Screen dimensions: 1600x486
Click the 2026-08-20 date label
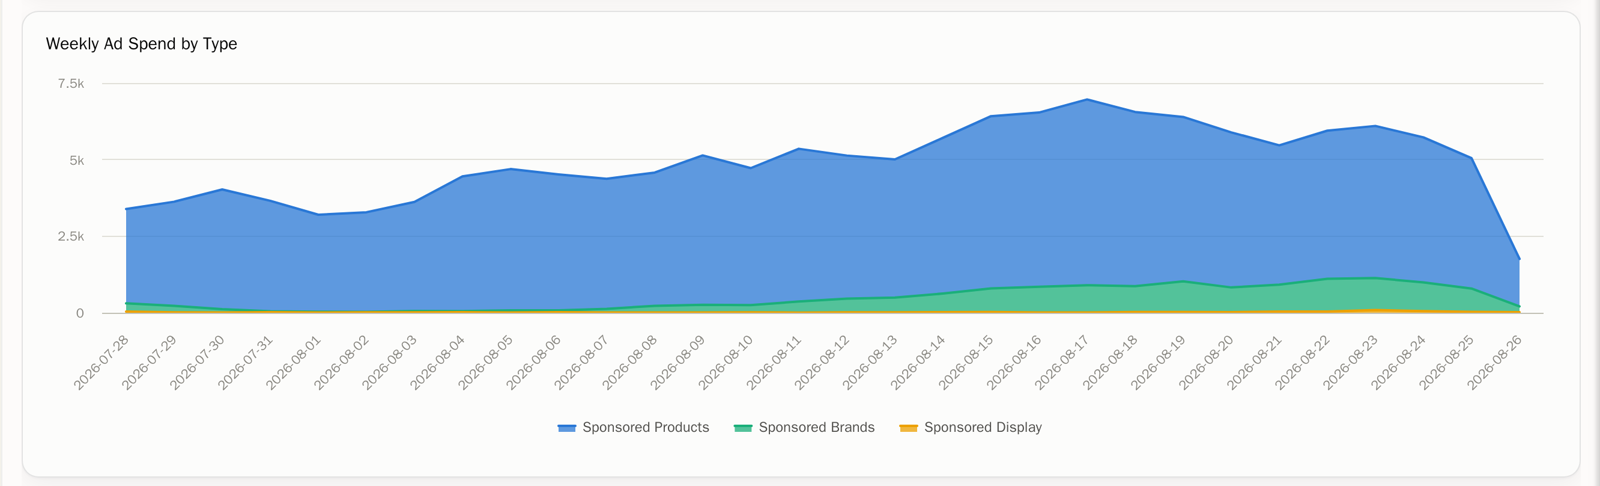[1205, 362]
